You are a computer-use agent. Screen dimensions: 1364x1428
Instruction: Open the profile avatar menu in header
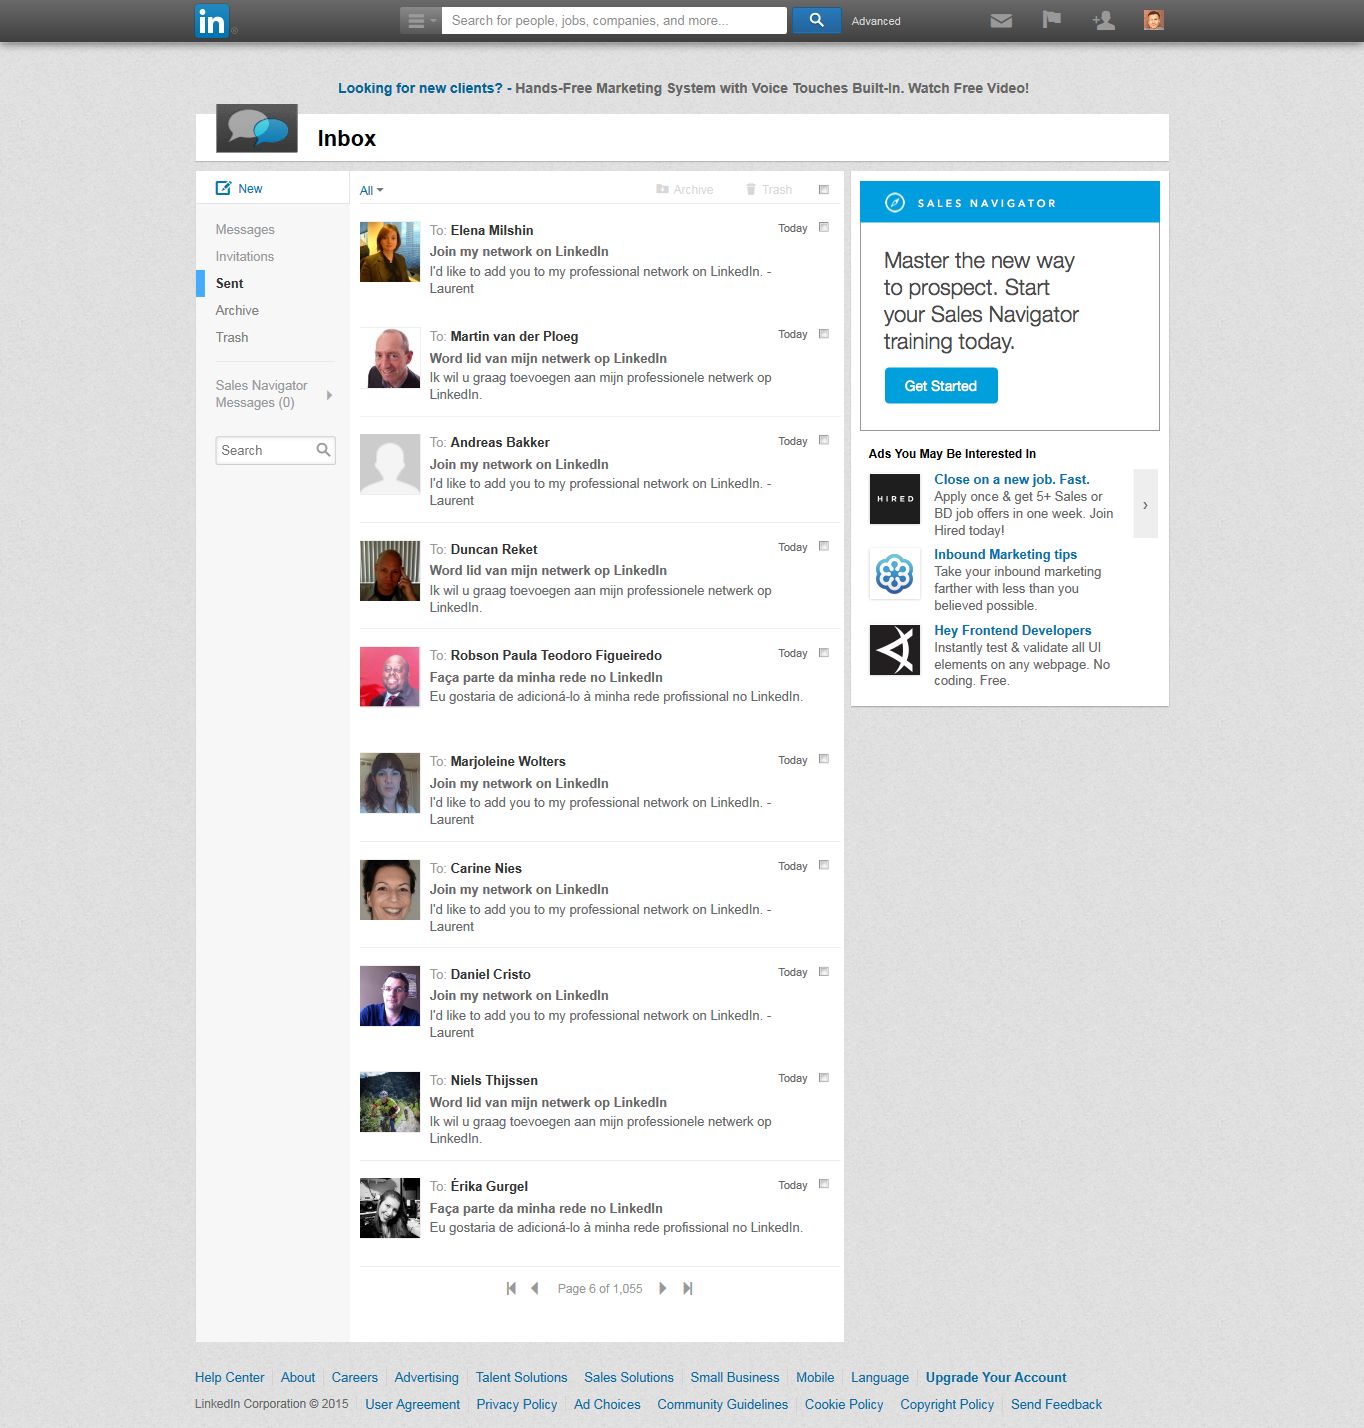coord(1153,20)
